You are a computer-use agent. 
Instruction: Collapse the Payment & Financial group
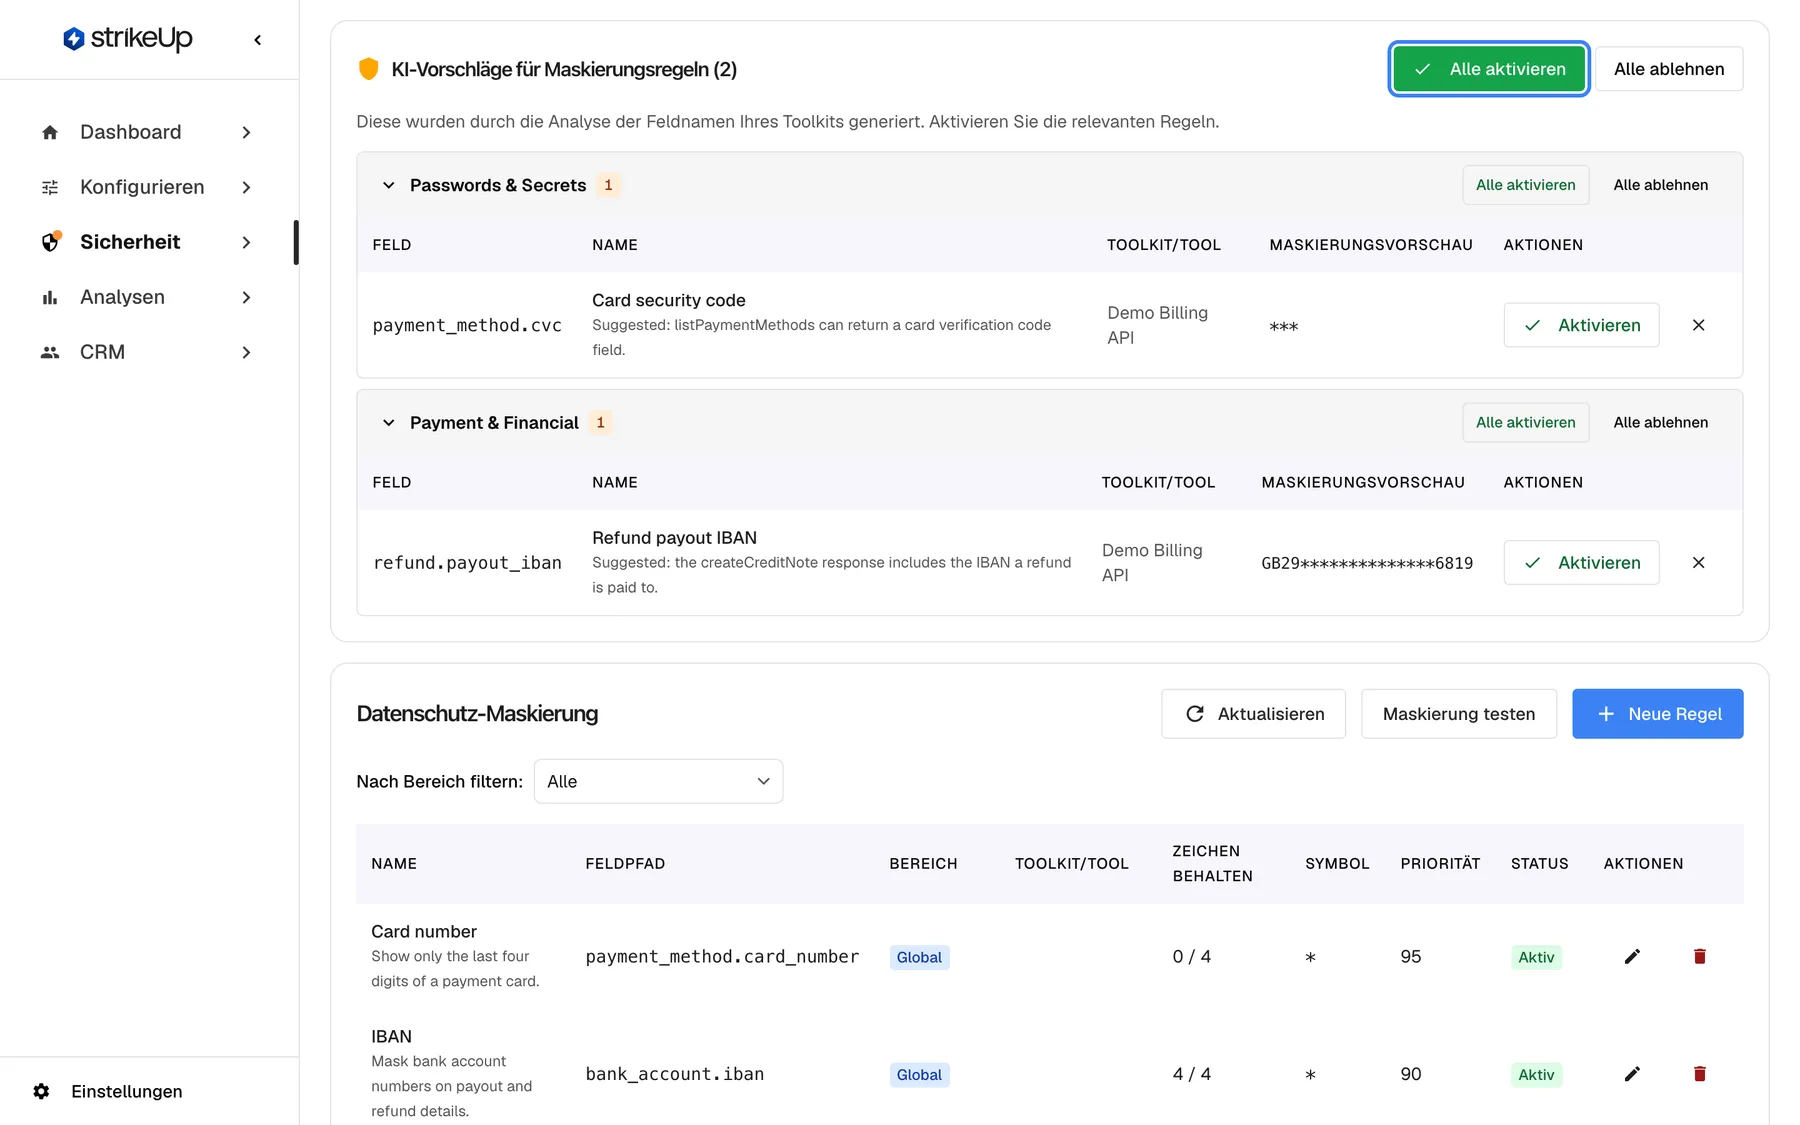388,423
